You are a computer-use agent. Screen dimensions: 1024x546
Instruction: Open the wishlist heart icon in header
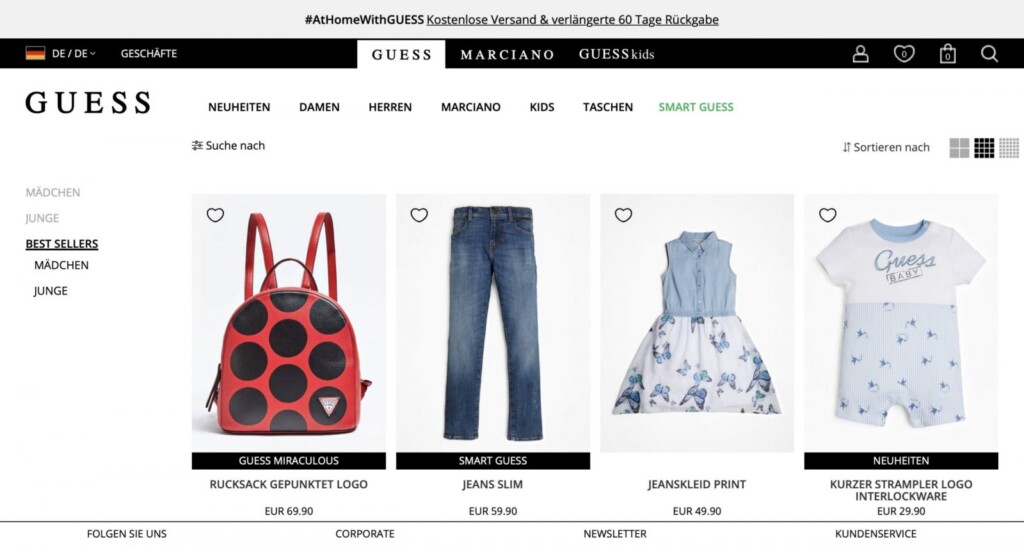[x=904, y=54]
